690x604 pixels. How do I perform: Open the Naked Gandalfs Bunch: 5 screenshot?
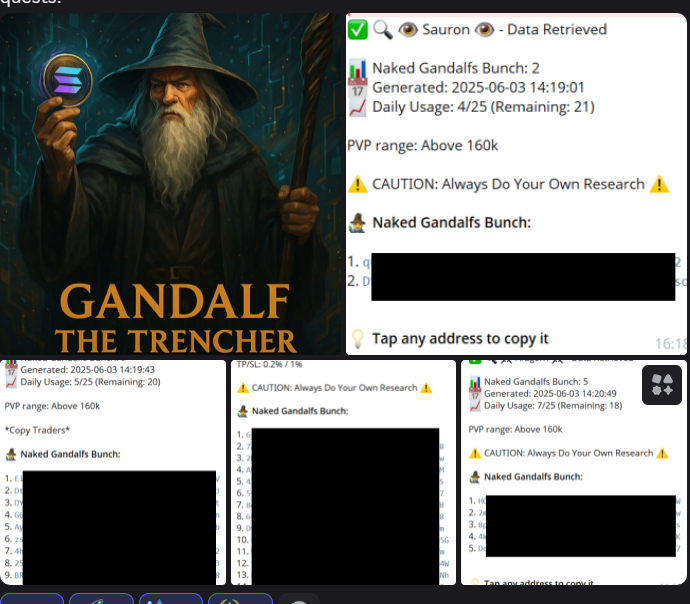click(574, 472)
